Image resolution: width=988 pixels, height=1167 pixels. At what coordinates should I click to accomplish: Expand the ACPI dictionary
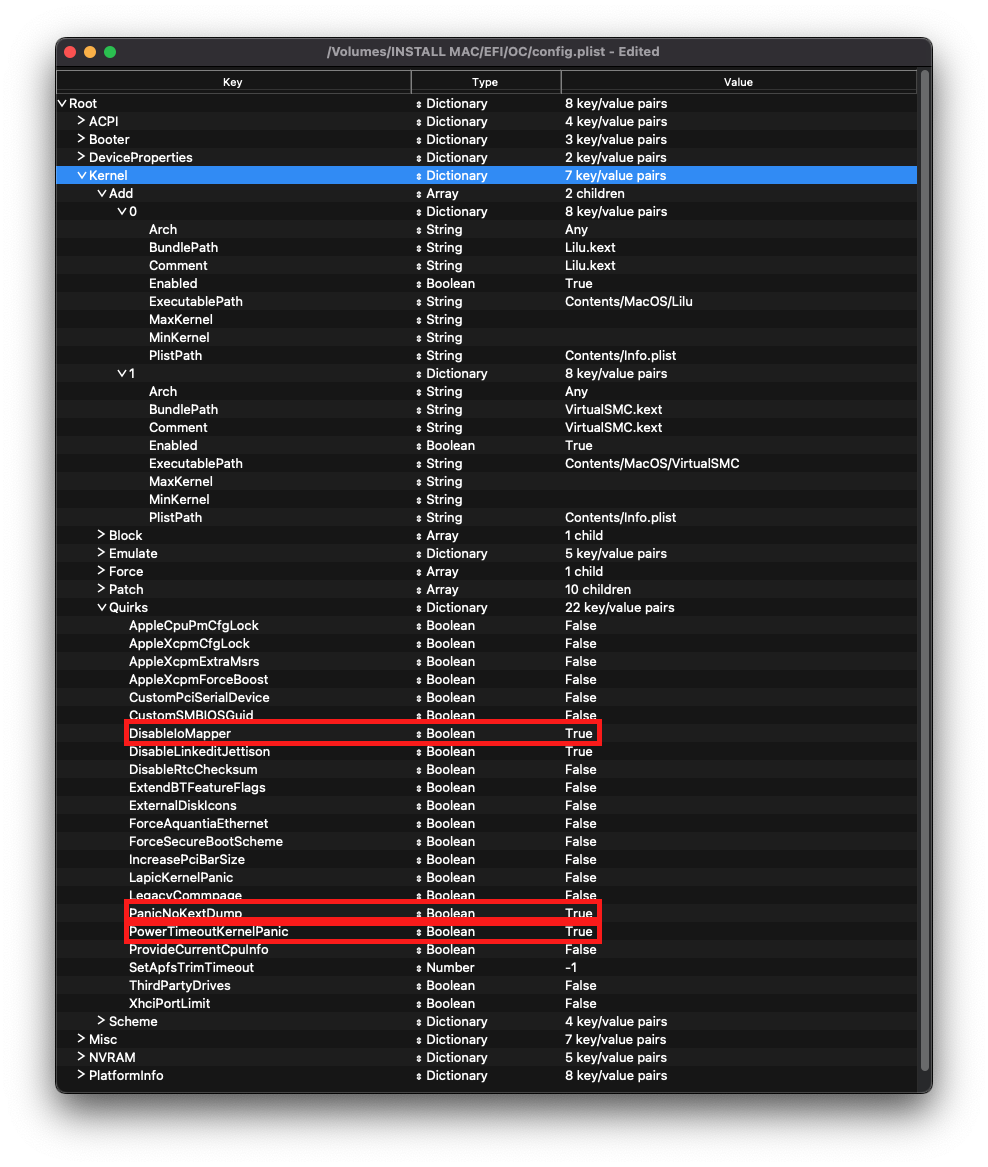[x=81, y=121]
